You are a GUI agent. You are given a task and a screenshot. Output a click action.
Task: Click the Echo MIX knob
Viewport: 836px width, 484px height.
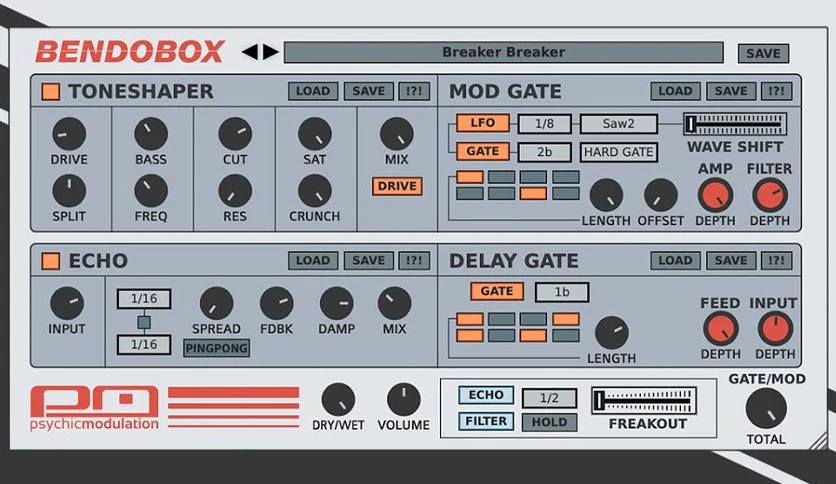394,304
